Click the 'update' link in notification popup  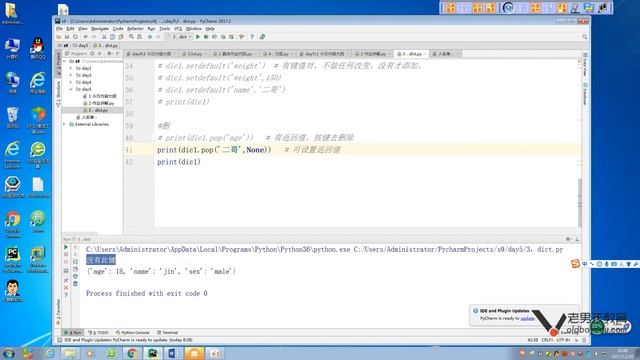[527, 318]
